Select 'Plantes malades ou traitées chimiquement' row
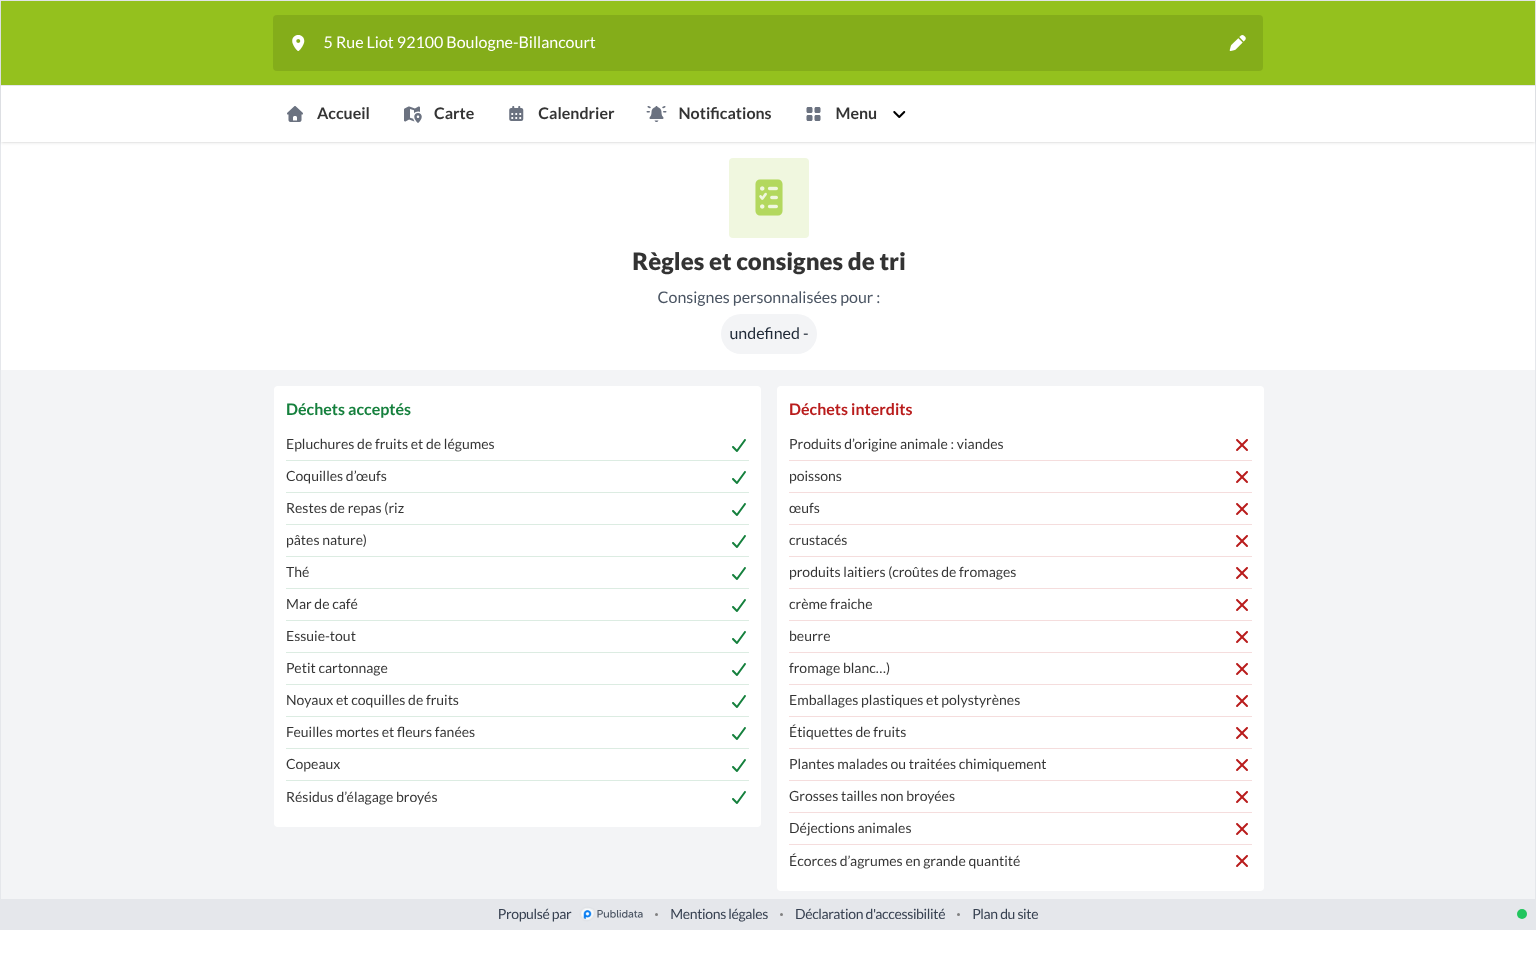 [x=1020, y=764]
